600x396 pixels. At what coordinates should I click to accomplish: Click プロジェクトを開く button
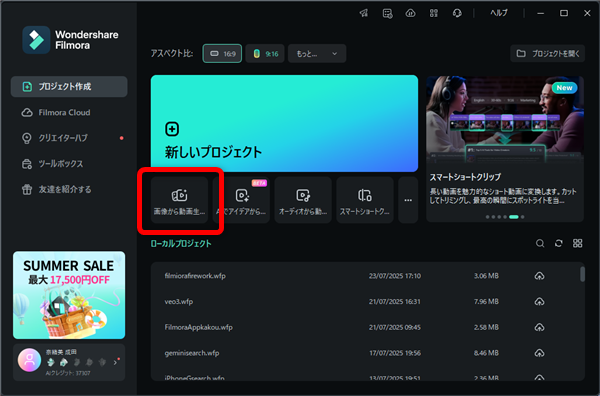[547, 54]
